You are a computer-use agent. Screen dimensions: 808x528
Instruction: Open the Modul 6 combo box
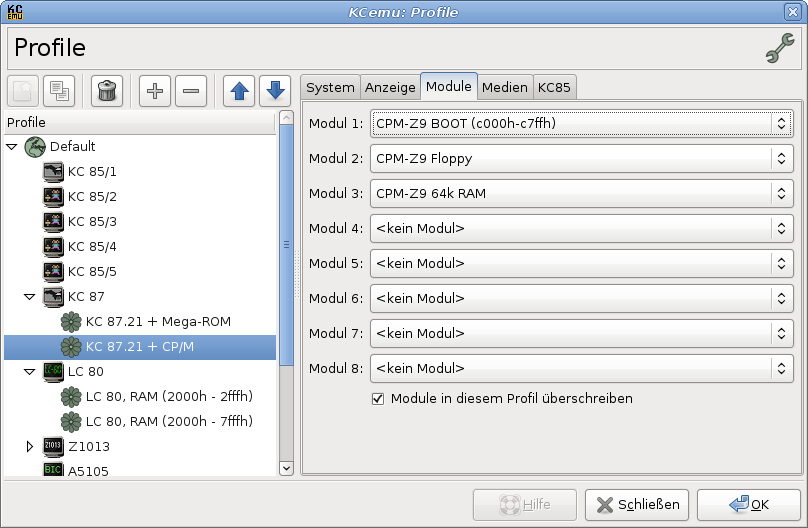tap(581, 299)
